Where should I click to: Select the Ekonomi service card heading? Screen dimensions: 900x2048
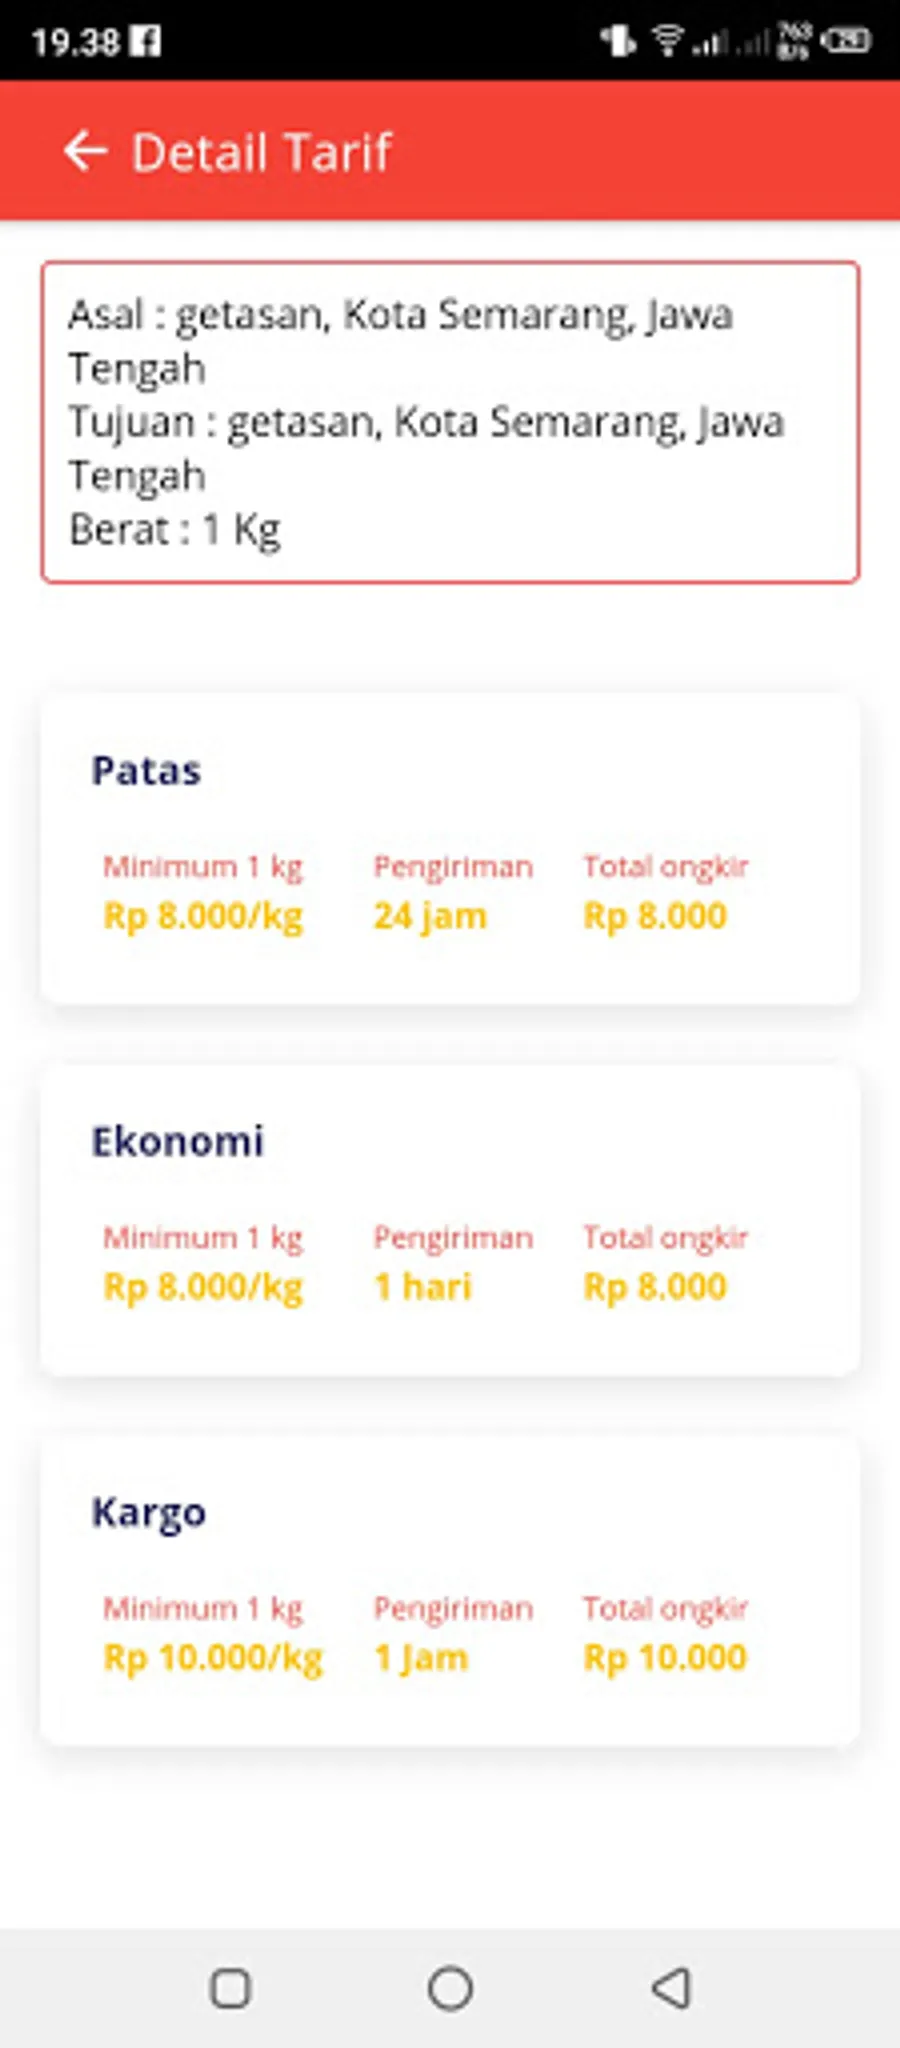[177, 1142]
